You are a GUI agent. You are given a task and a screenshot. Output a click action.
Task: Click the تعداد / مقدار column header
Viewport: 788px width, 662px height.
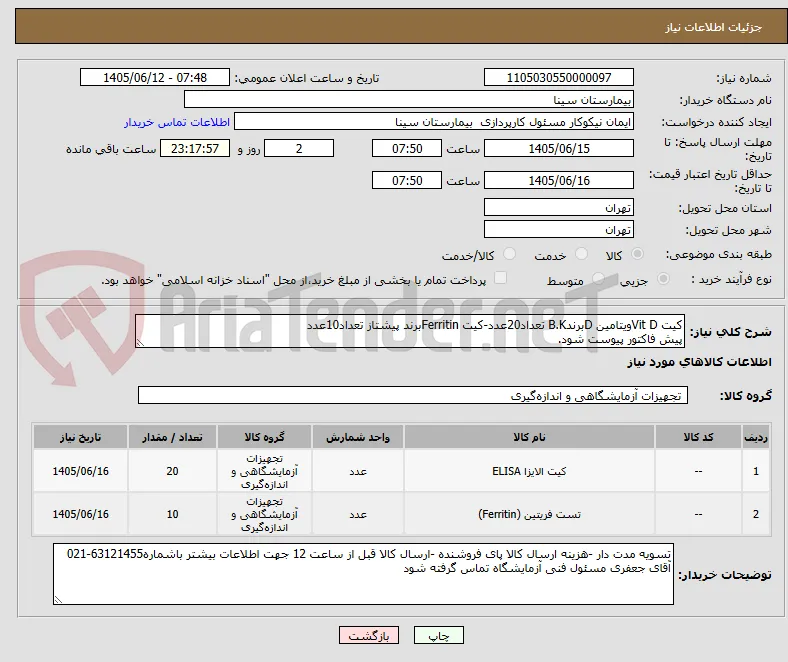172,437
